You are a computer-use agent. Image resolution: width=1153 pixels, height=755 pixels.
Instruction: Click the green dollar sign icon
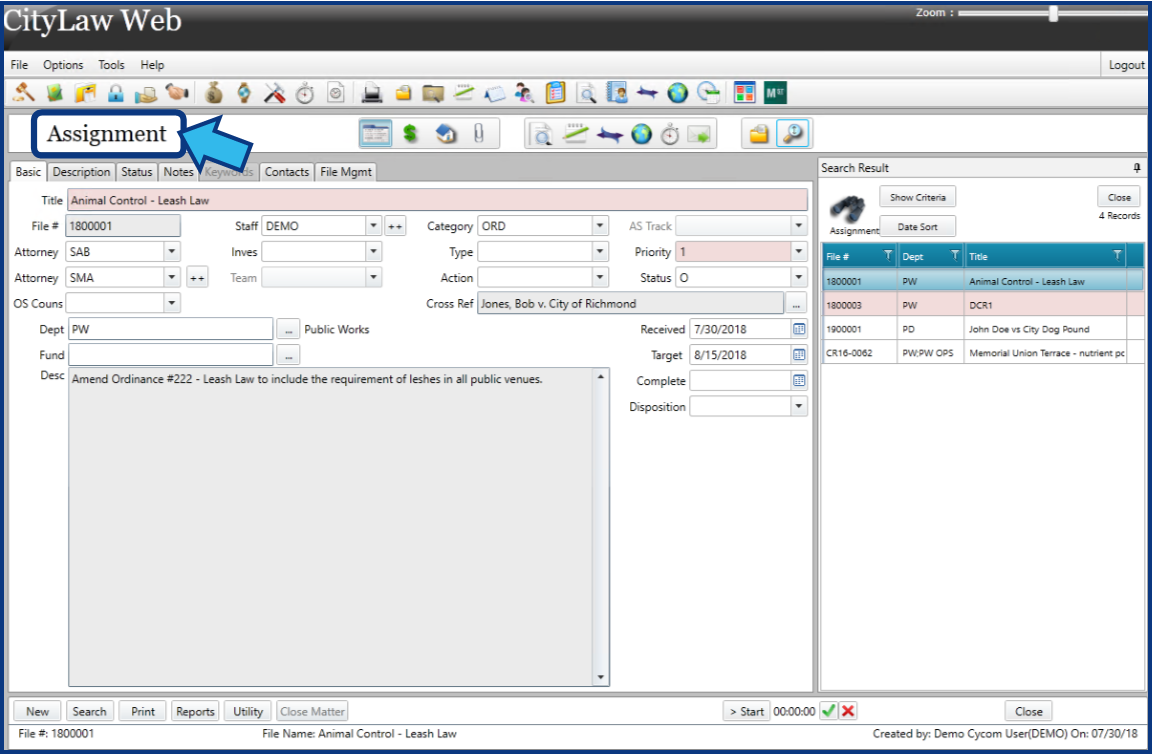(x=410, y=133)
